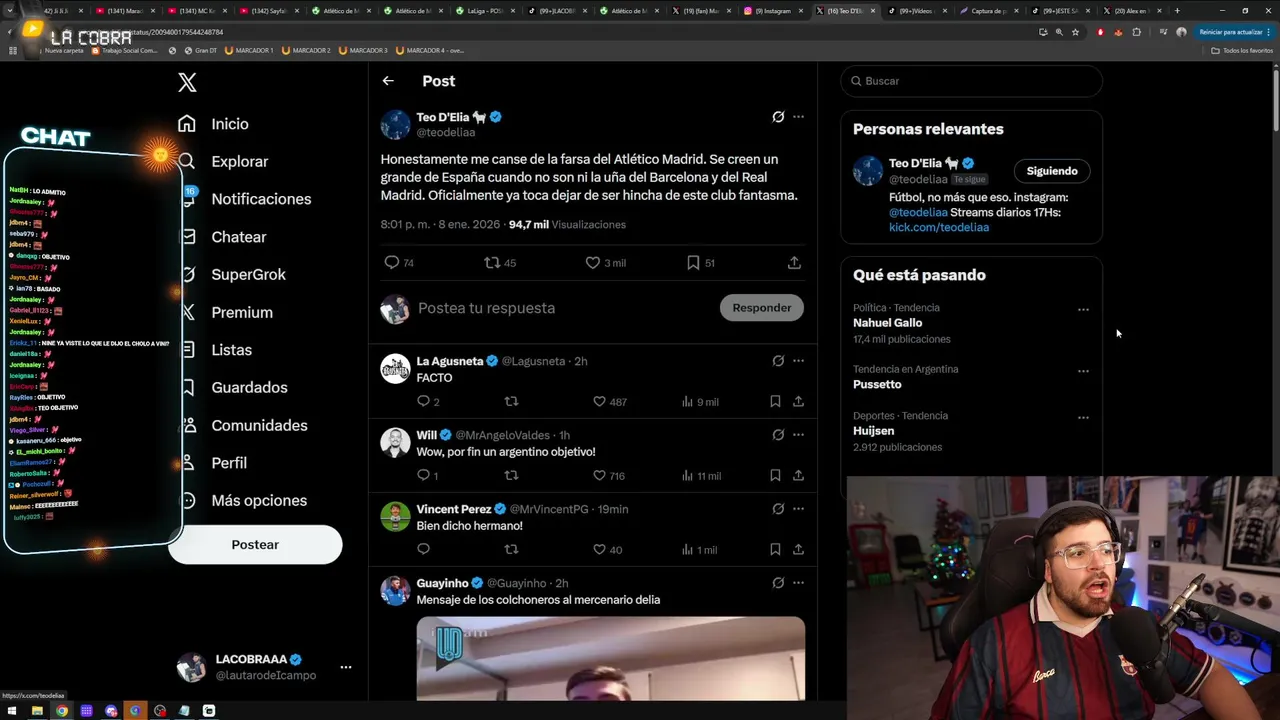Open Notificaciones in the sidebar
This screenshot has width=1280, height=720.
point(244,199)
